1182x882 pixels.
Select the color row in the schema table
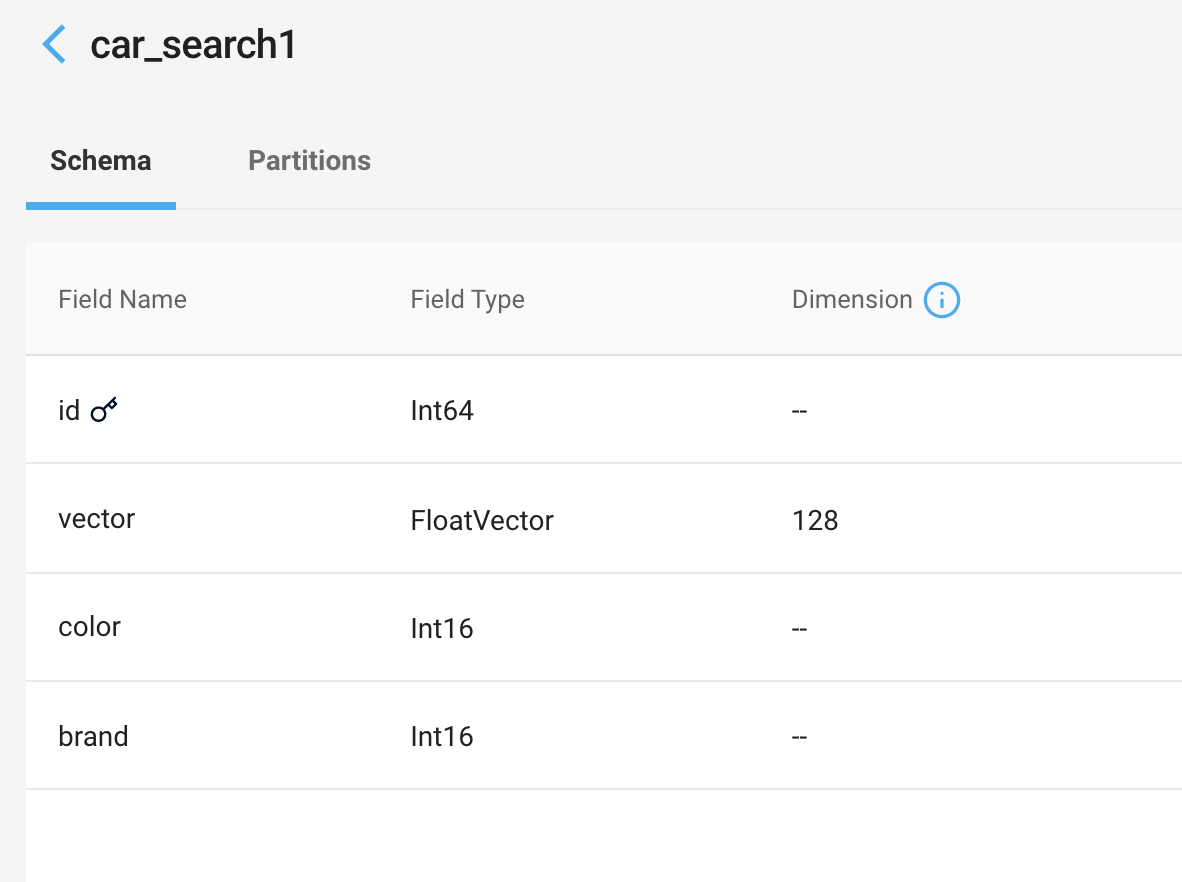89,627
